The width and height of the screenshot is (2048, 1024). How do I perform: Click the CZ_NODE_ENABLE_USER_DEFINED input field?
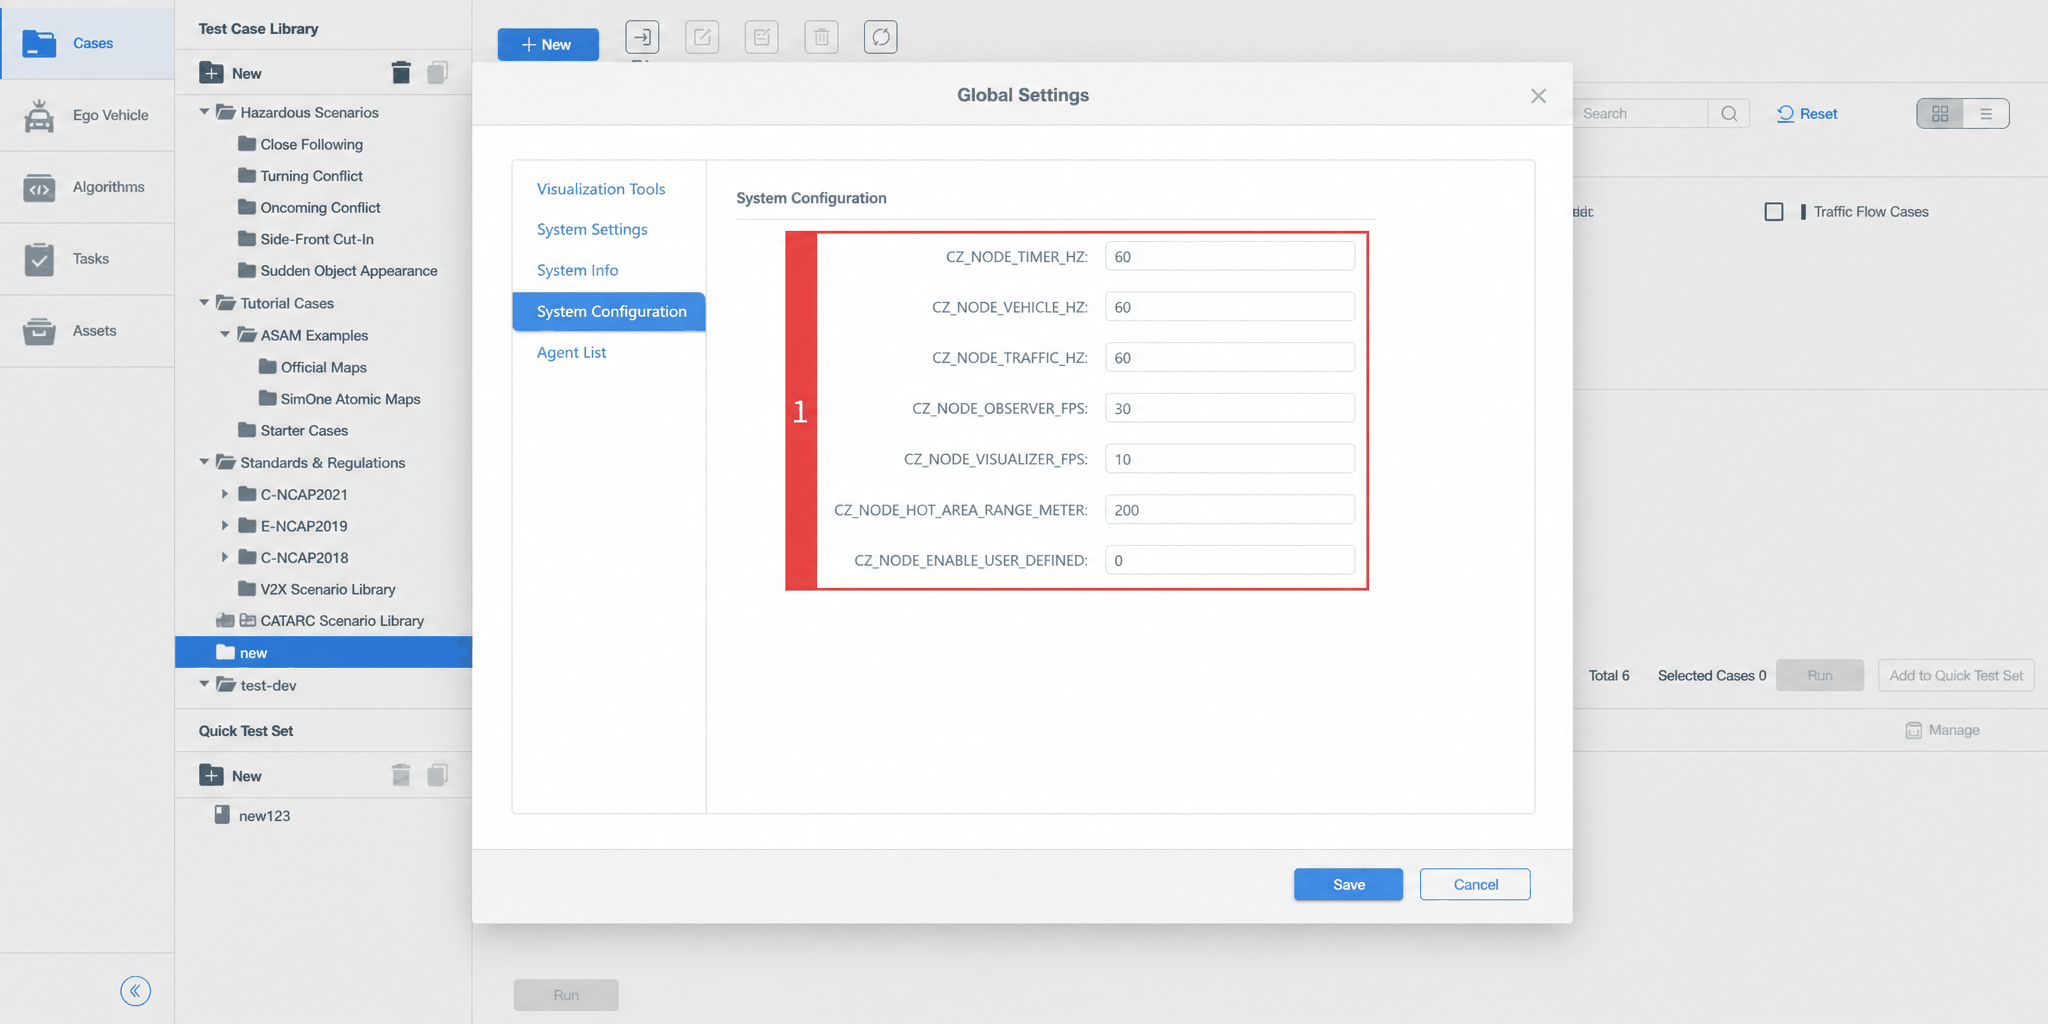coord(1230,561)
